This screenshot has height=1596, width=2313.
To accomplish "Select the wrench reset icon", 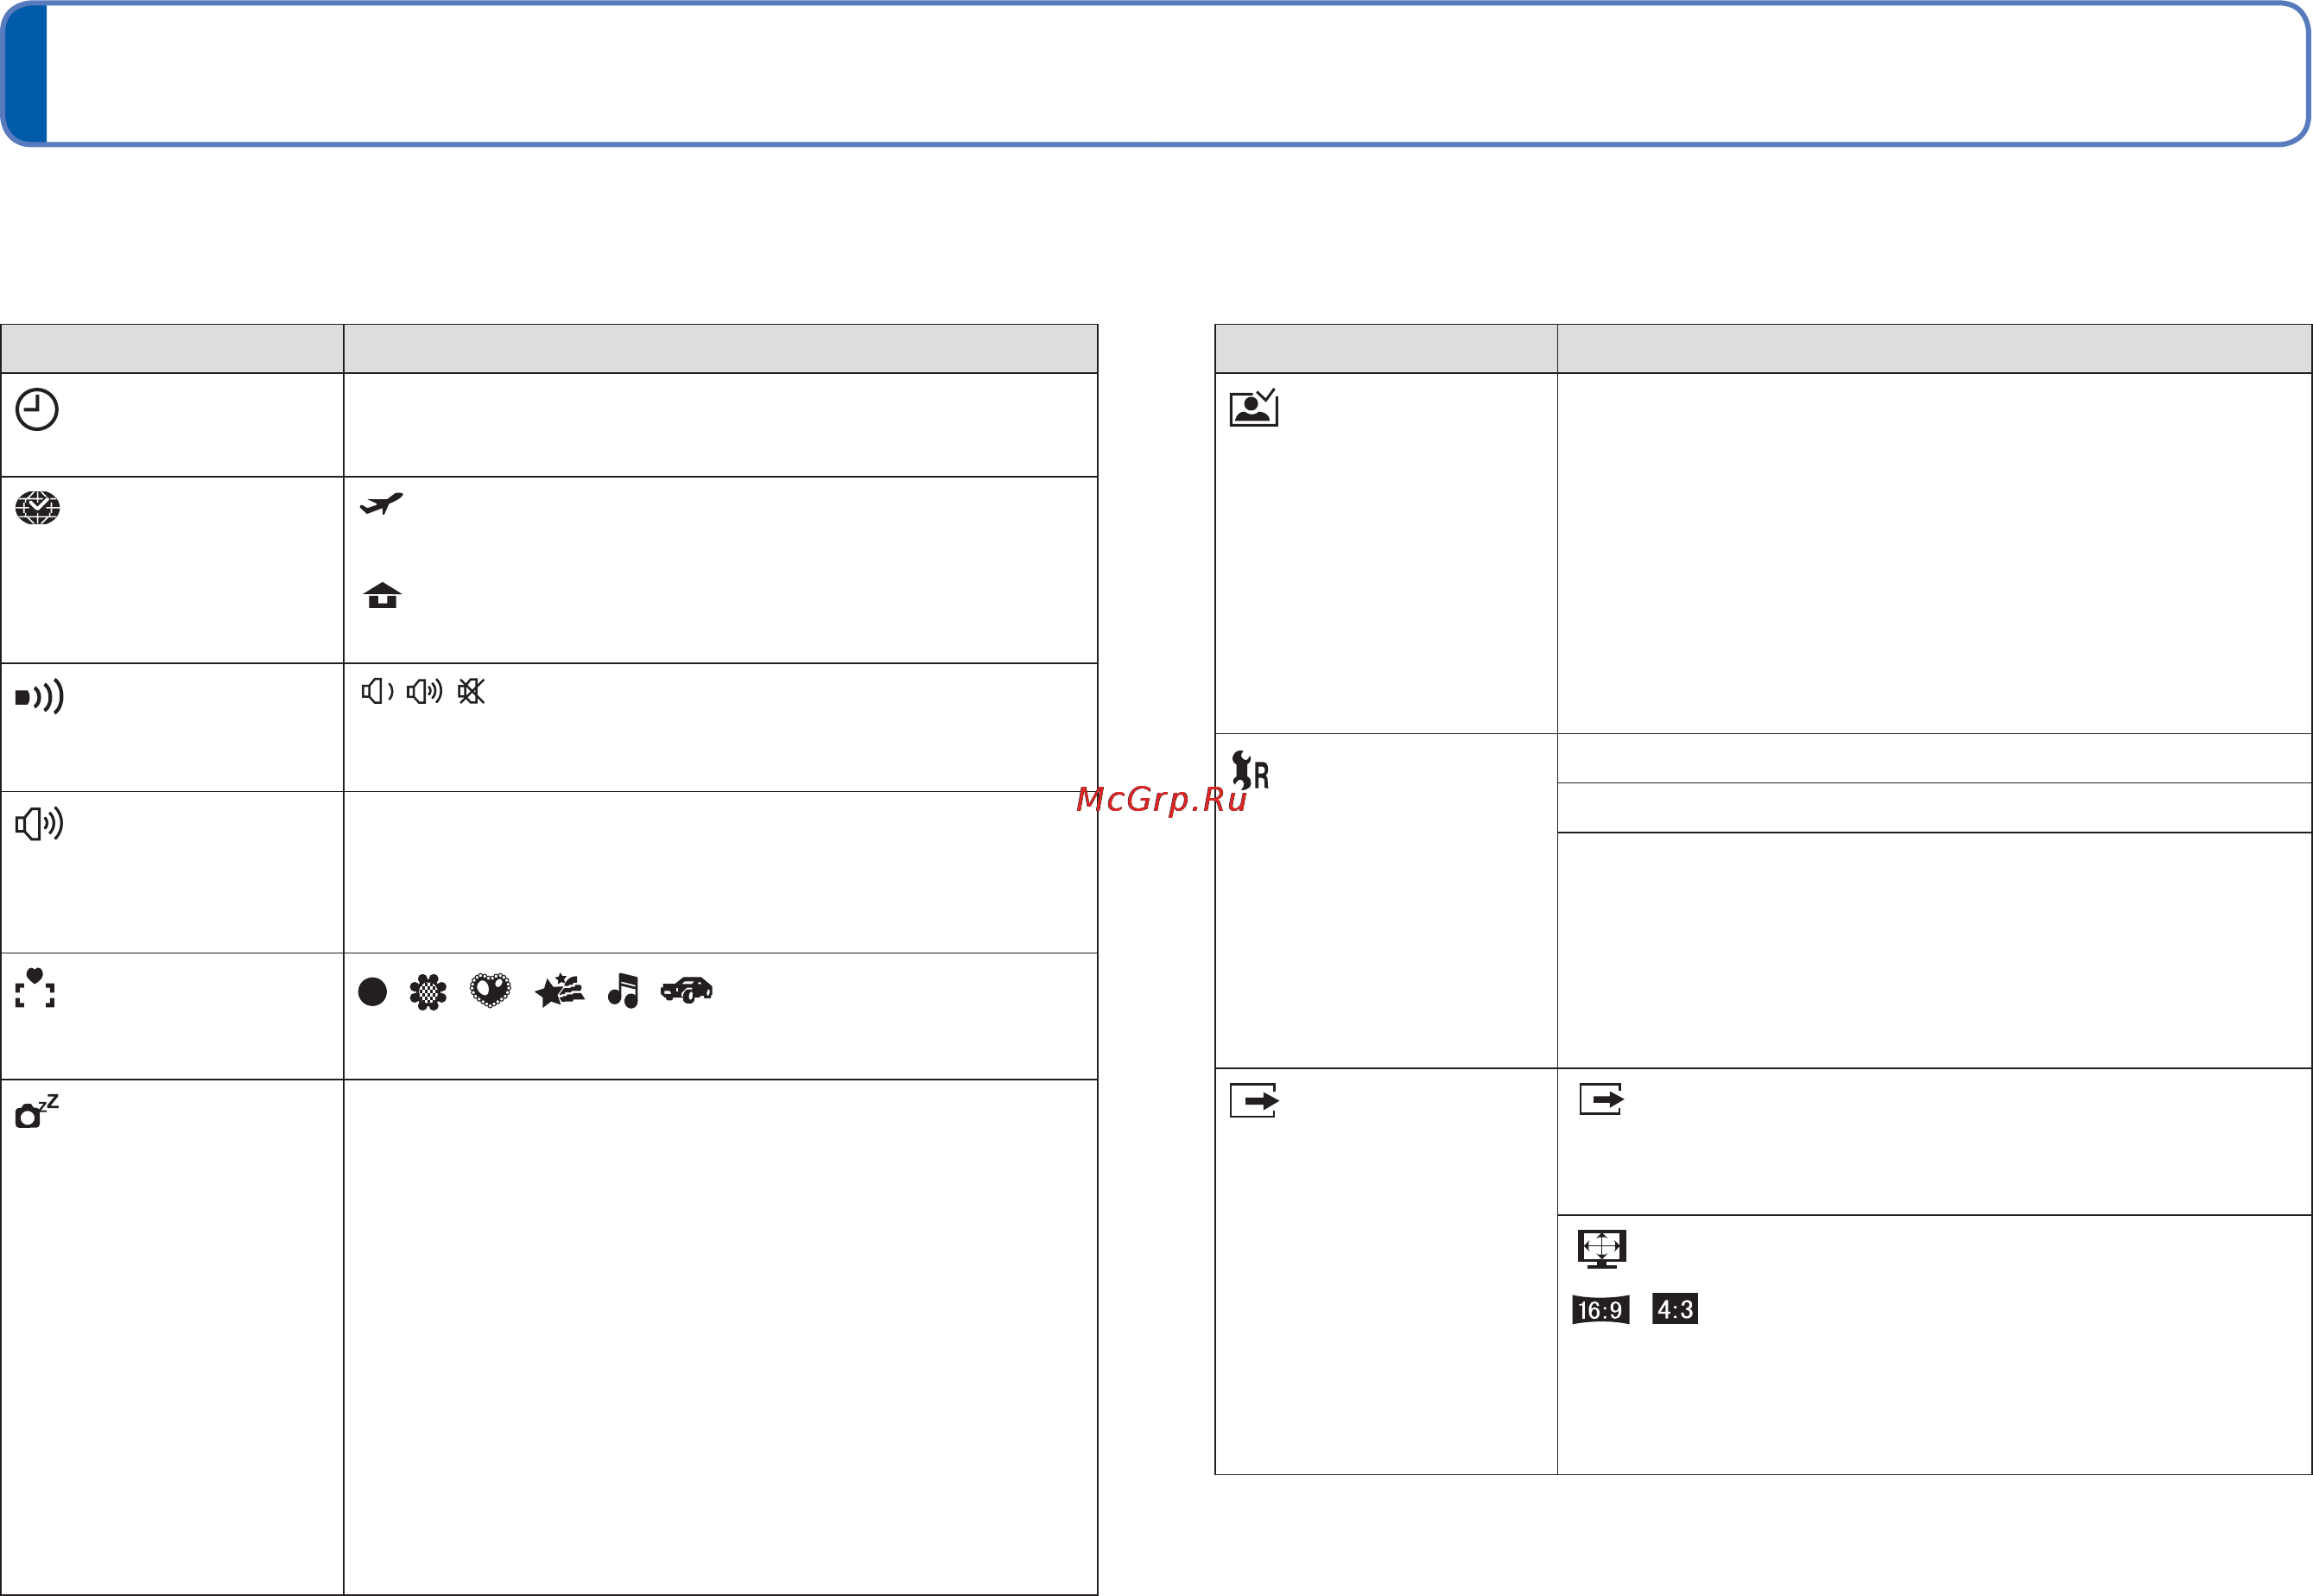I will click(1250, 770).
